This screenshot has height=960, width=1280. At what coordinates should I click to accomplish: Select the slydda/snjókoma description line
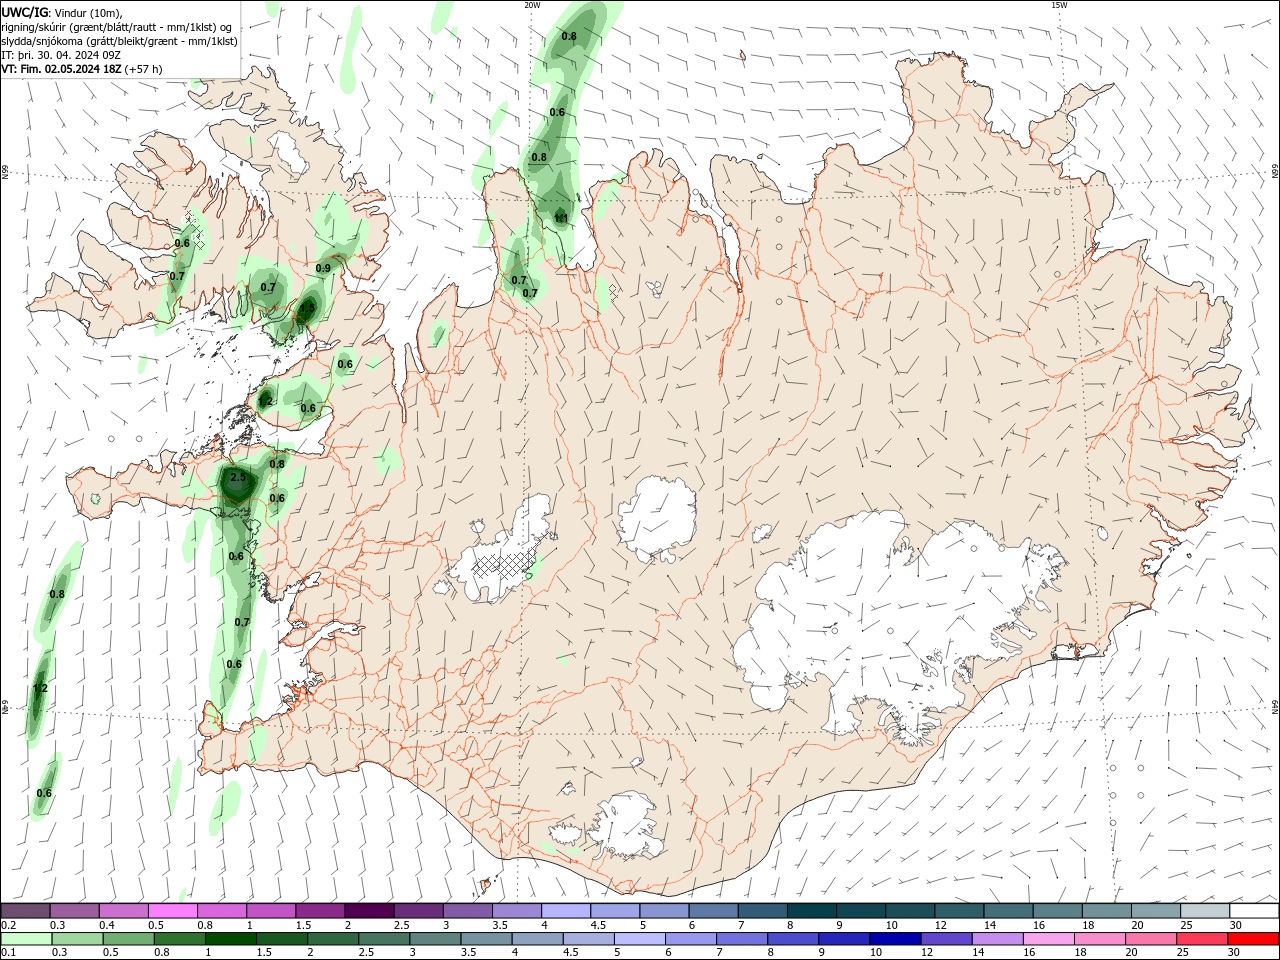click(x=120, y=41)
